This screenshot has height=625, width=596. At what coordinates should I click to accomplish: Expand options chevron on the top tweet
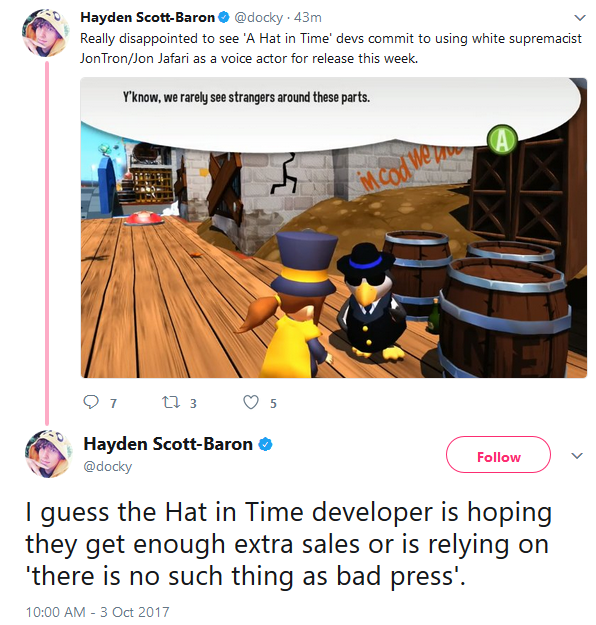[x=579, y=18]
